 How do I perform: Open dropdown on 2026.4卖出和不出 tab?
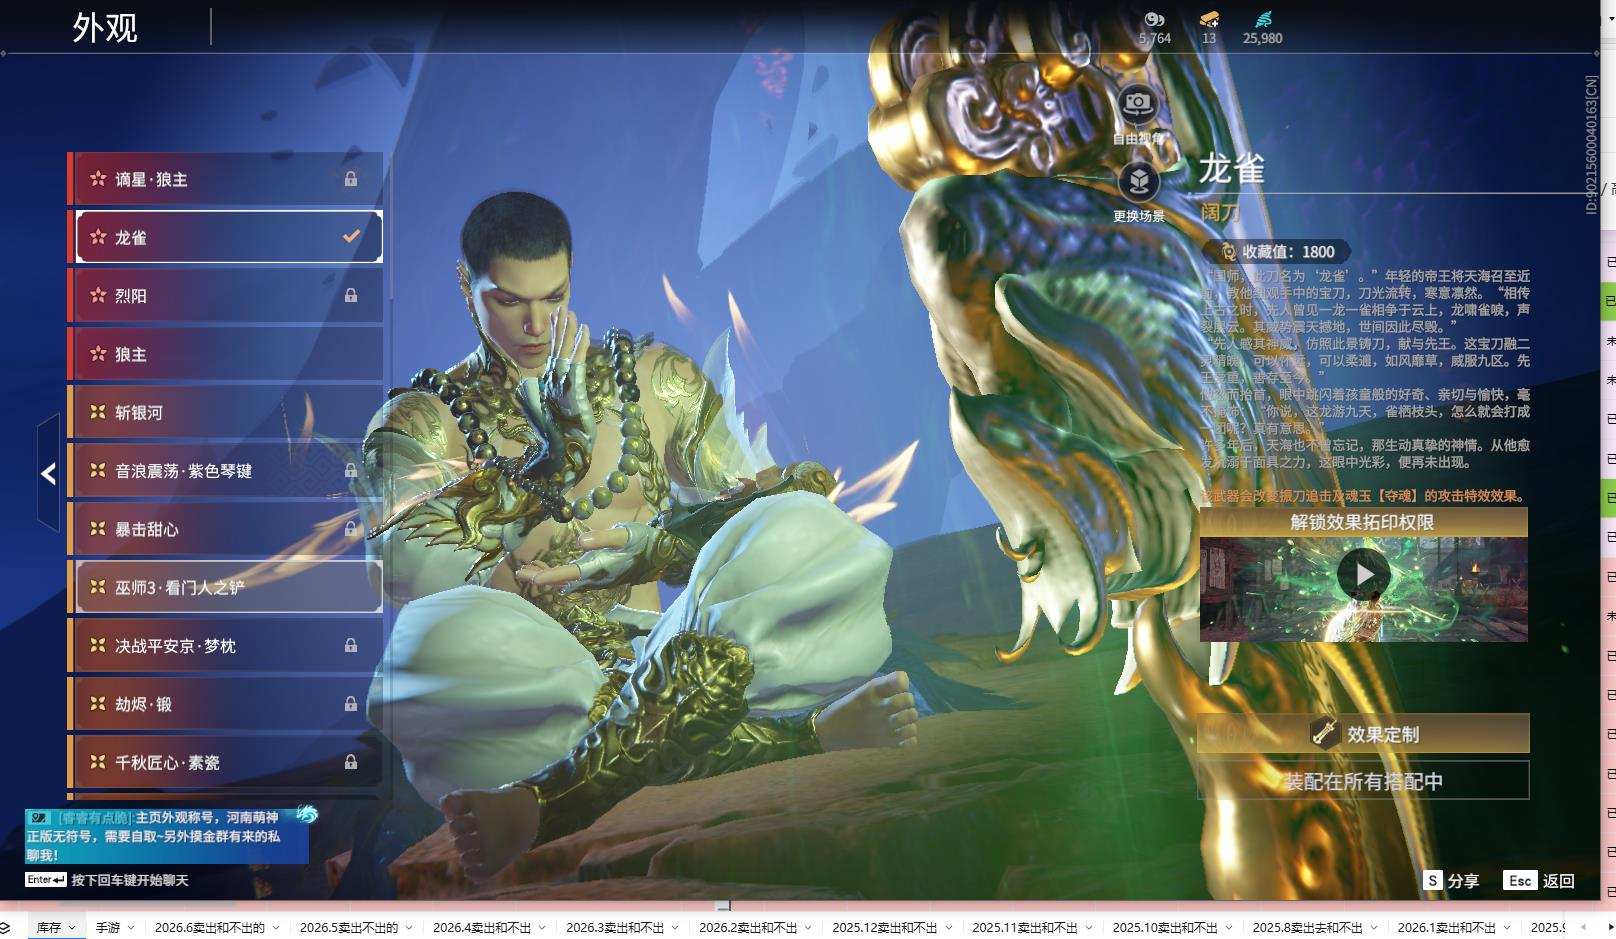542,928
